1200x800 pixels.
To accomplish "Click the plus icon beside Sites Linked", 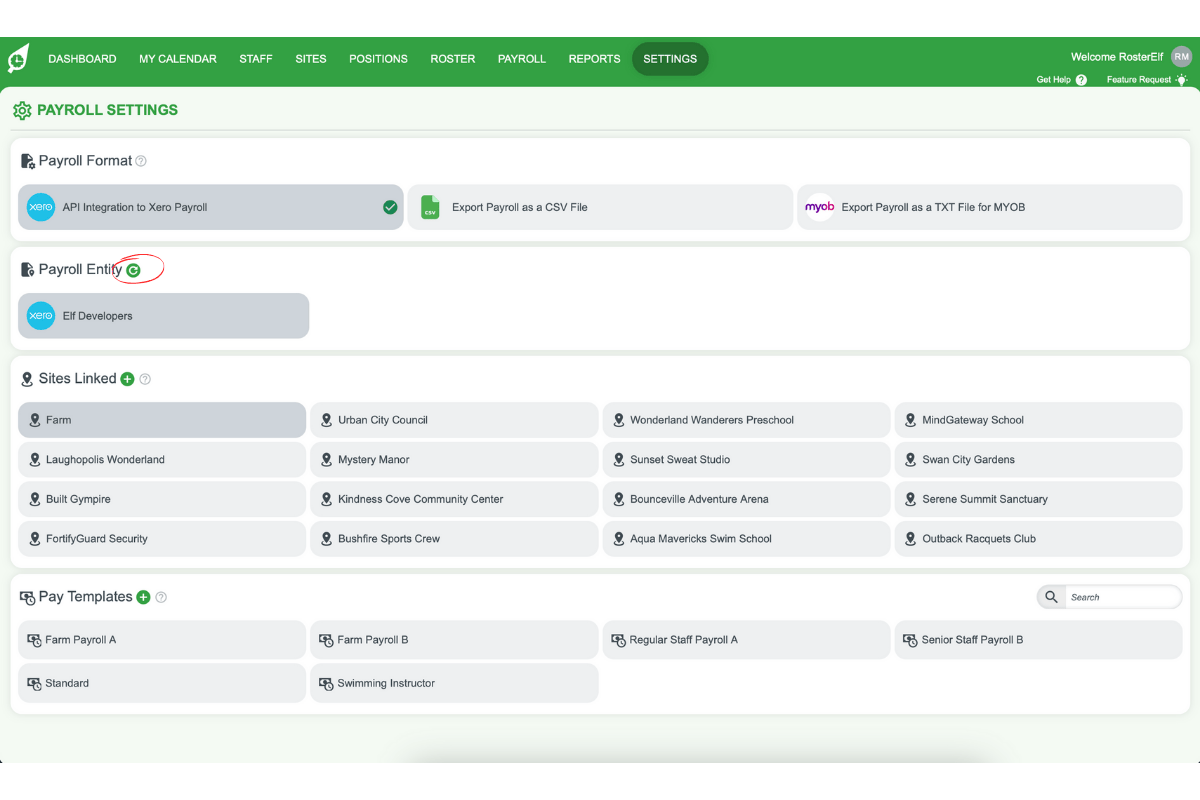I will pyautogui.click(x=127, y=378).
